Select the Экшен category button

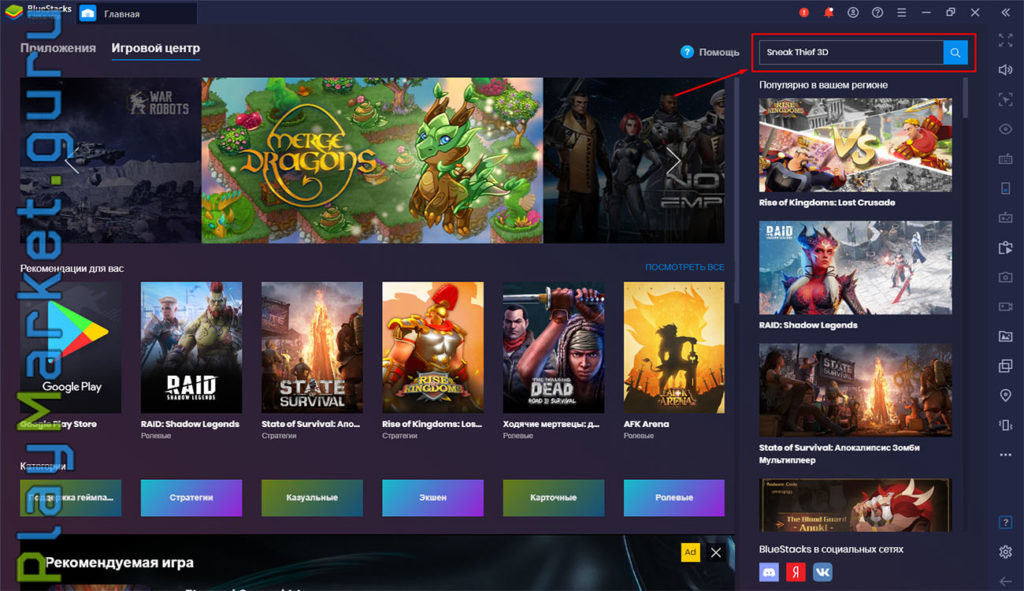[432, 498]
